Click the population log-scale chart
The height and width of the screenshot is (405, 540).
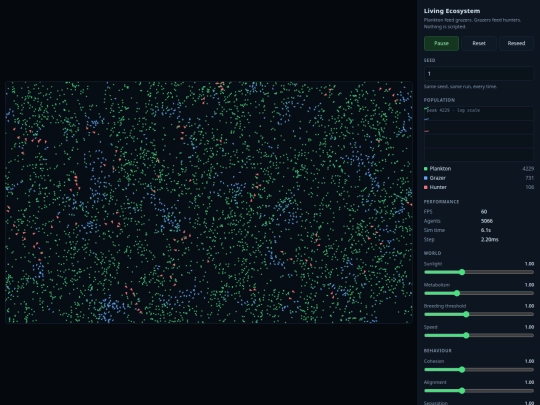(x=479, y=134)
